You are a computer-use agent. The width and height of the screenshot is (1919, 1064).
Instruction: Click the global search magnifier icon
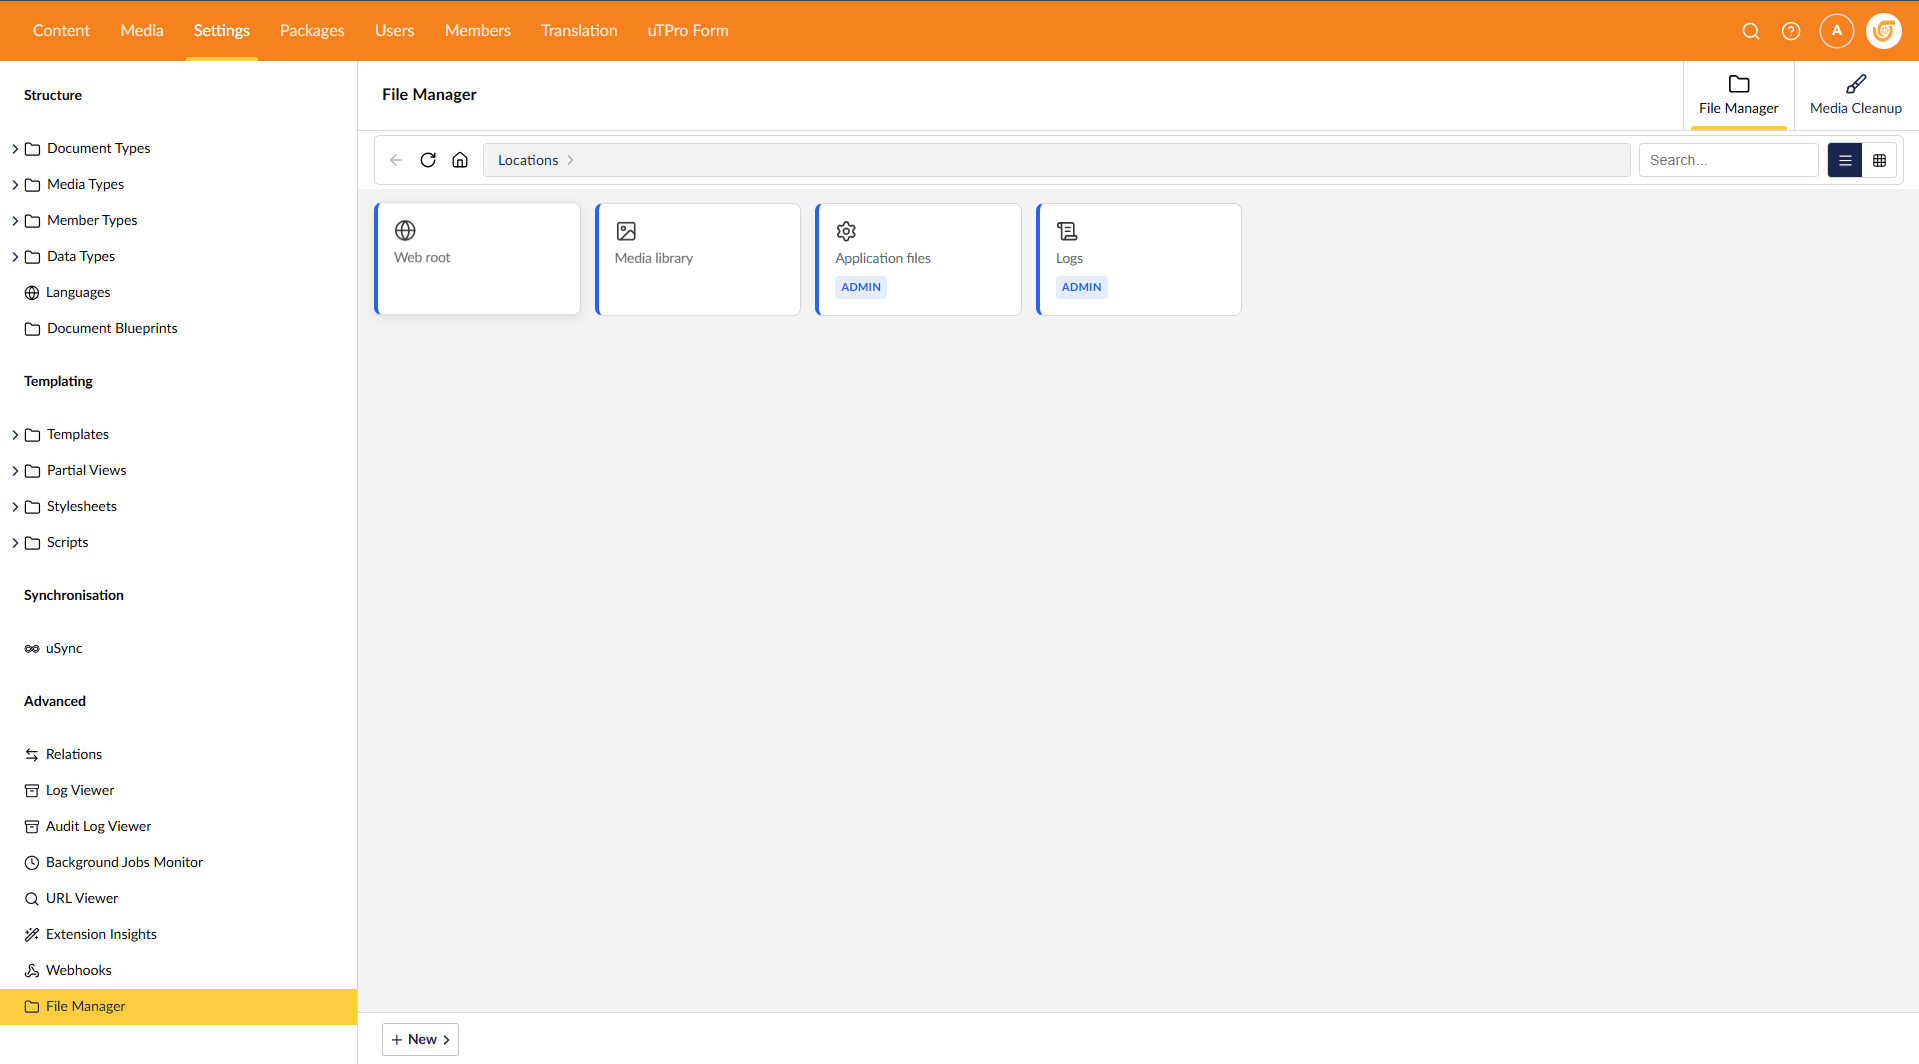1751,31
